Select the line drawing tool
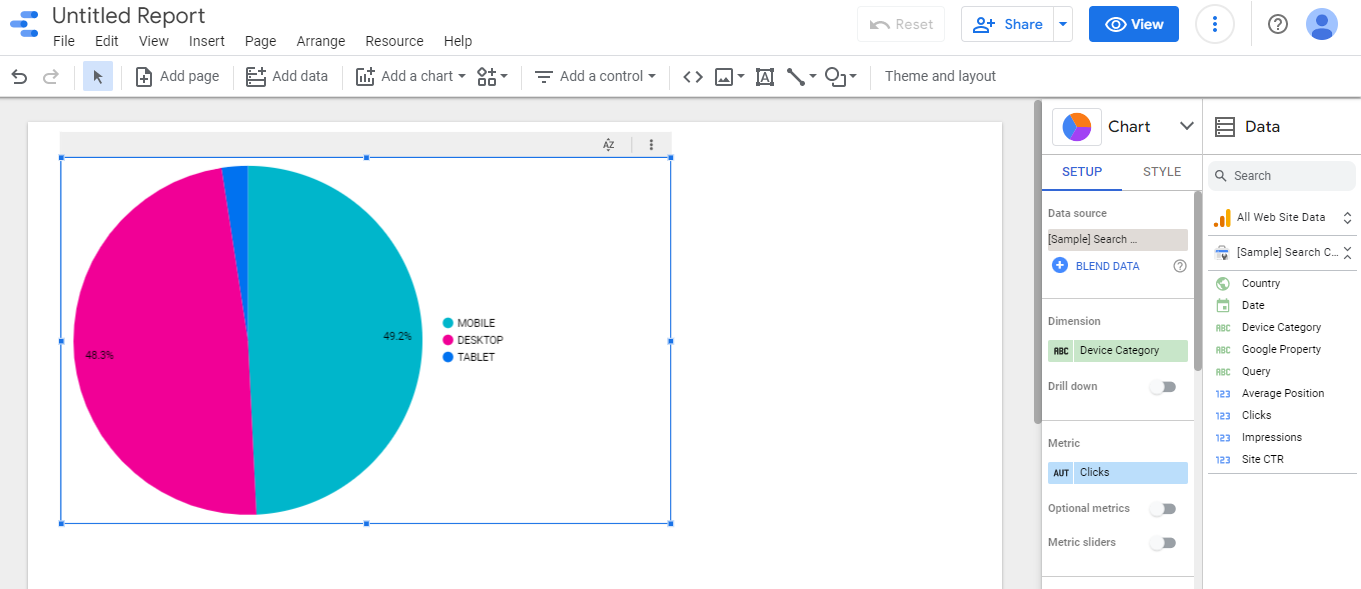This screenshot has height=589, width=1361. pos(796,76)
